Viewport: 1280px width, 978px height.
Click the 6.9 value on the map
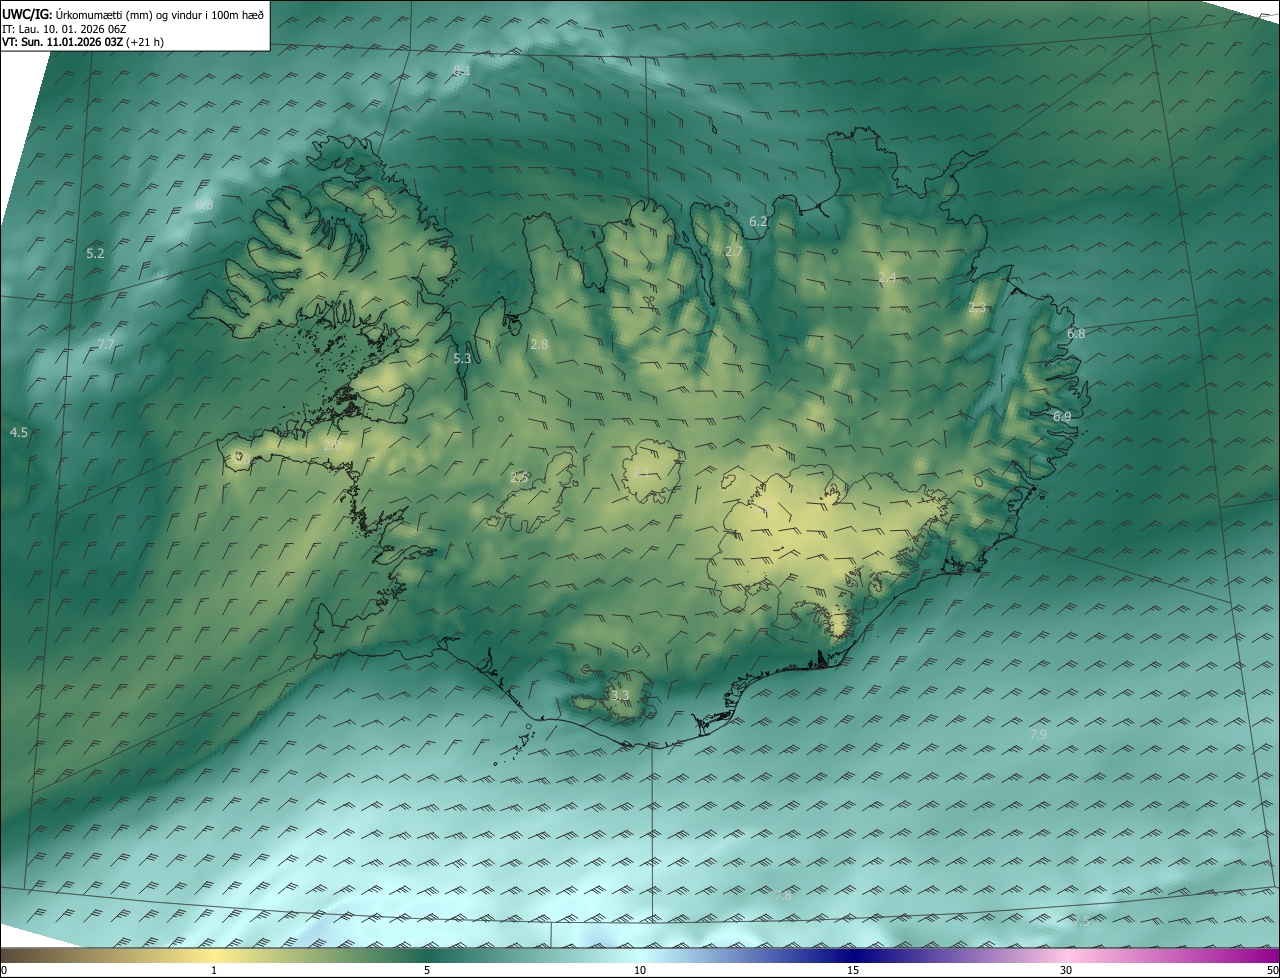[x=1062, y=416]
